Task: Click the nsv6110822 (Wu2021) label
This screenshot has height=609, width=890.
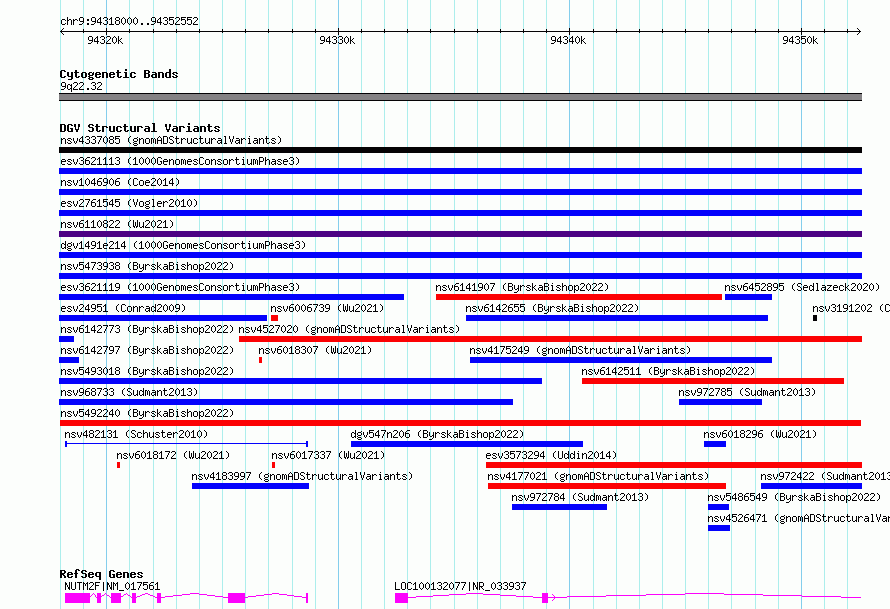Action: (117, 224)
